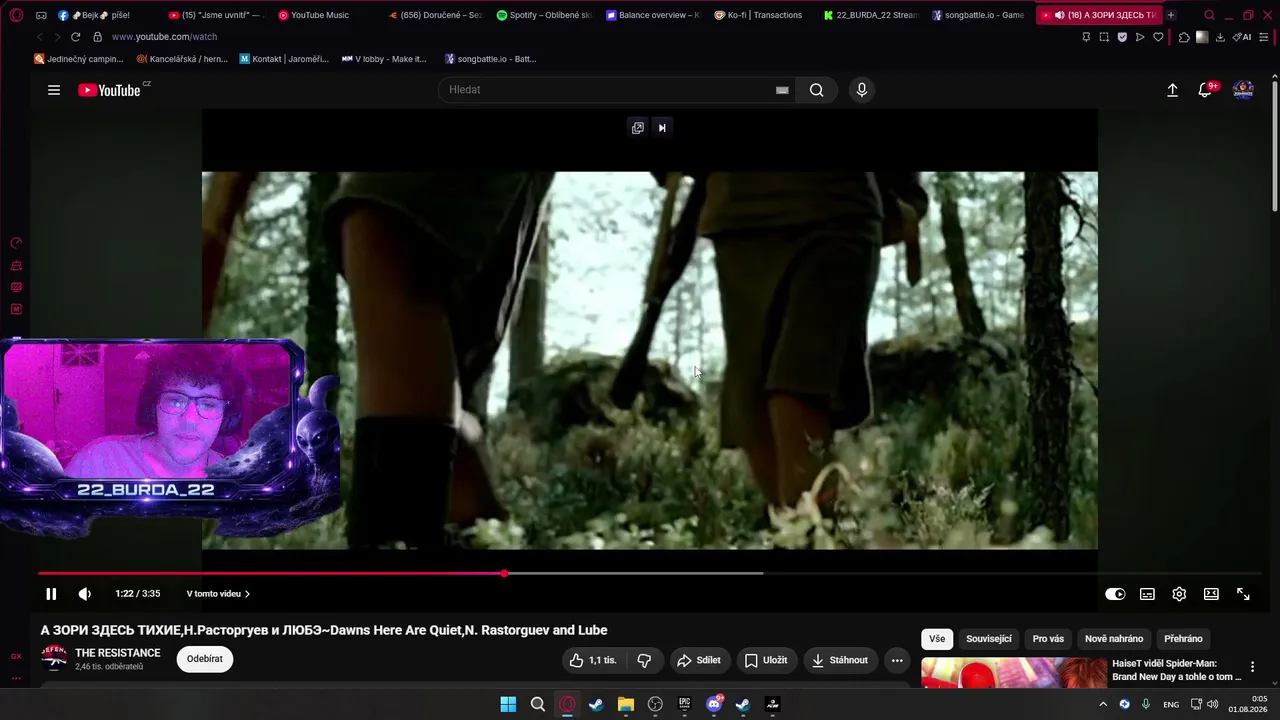Open the 'Jedinečný campin...' bookmark
This screenshot has height=720, width=1280.
coord(79,59)
